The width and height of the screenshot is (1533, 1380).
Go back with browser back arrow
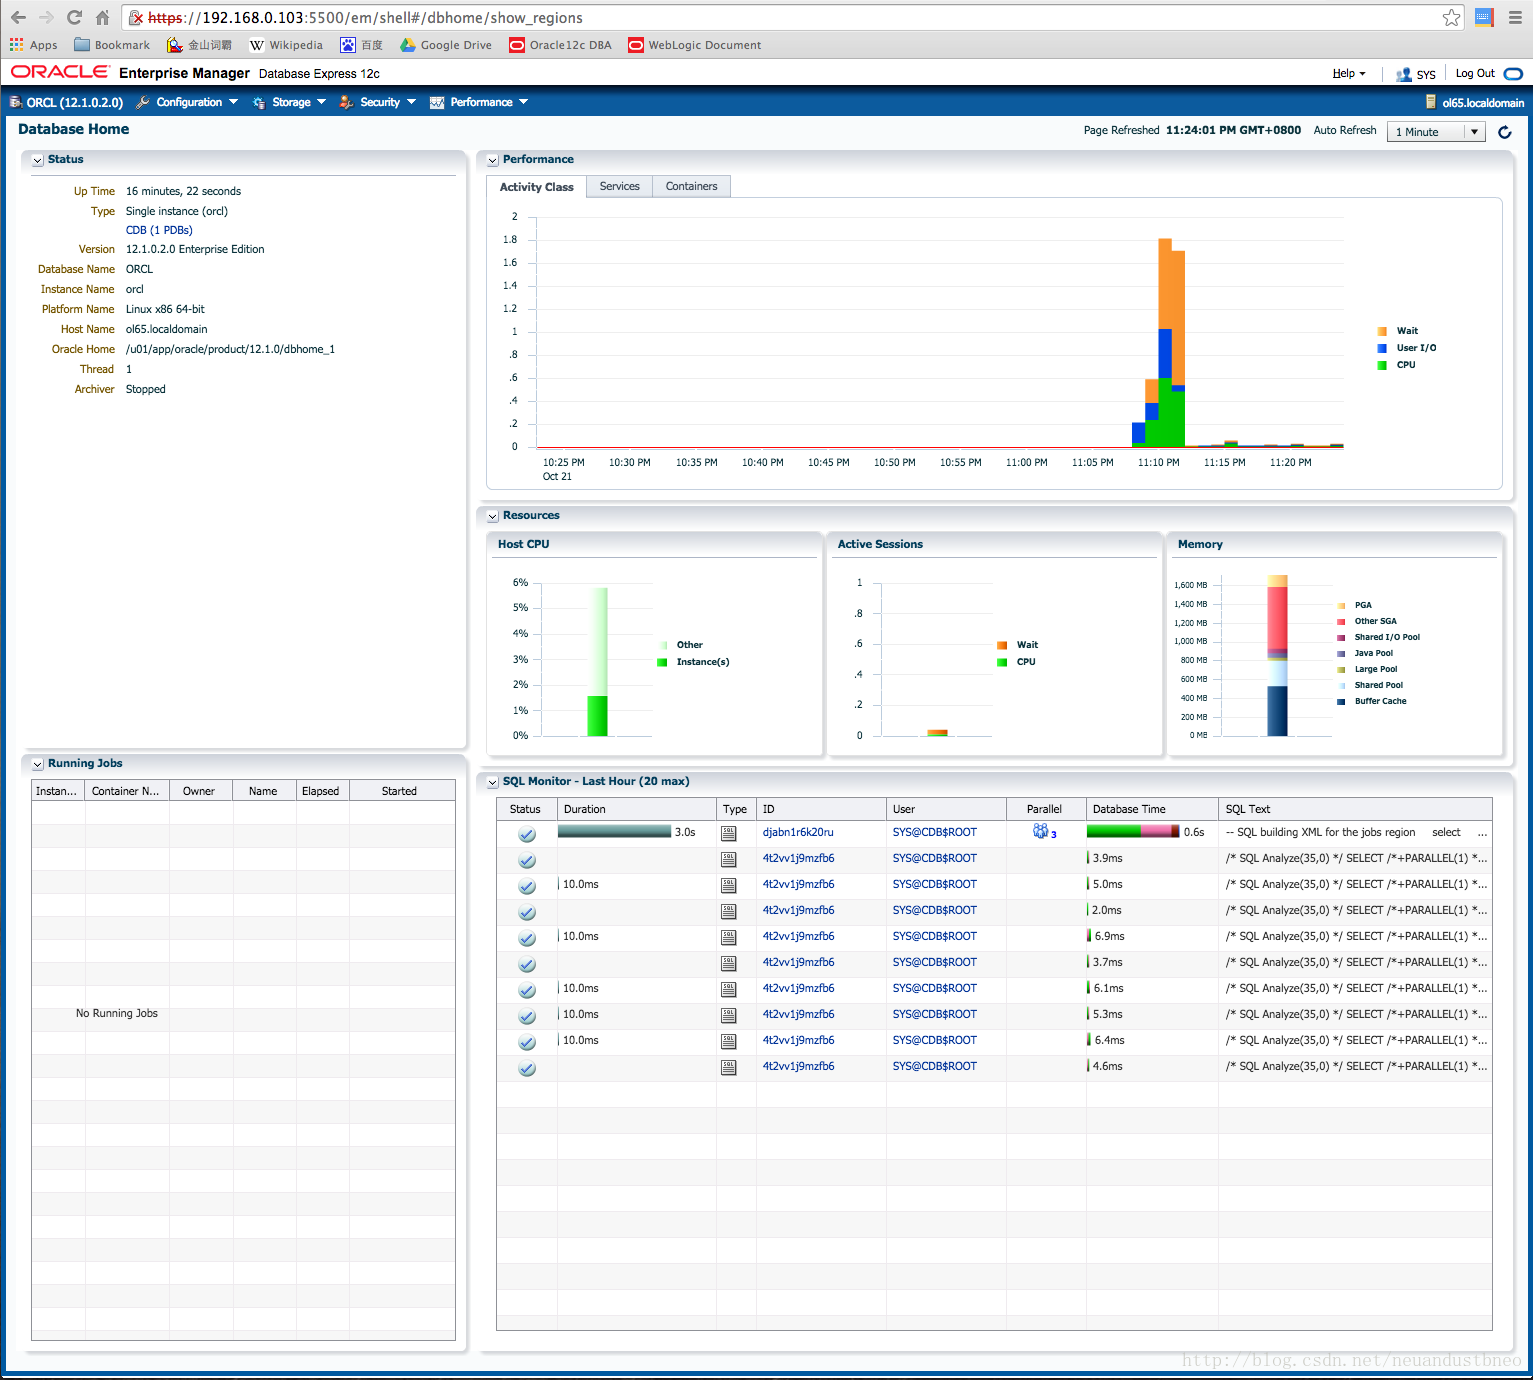pos(18,17)
